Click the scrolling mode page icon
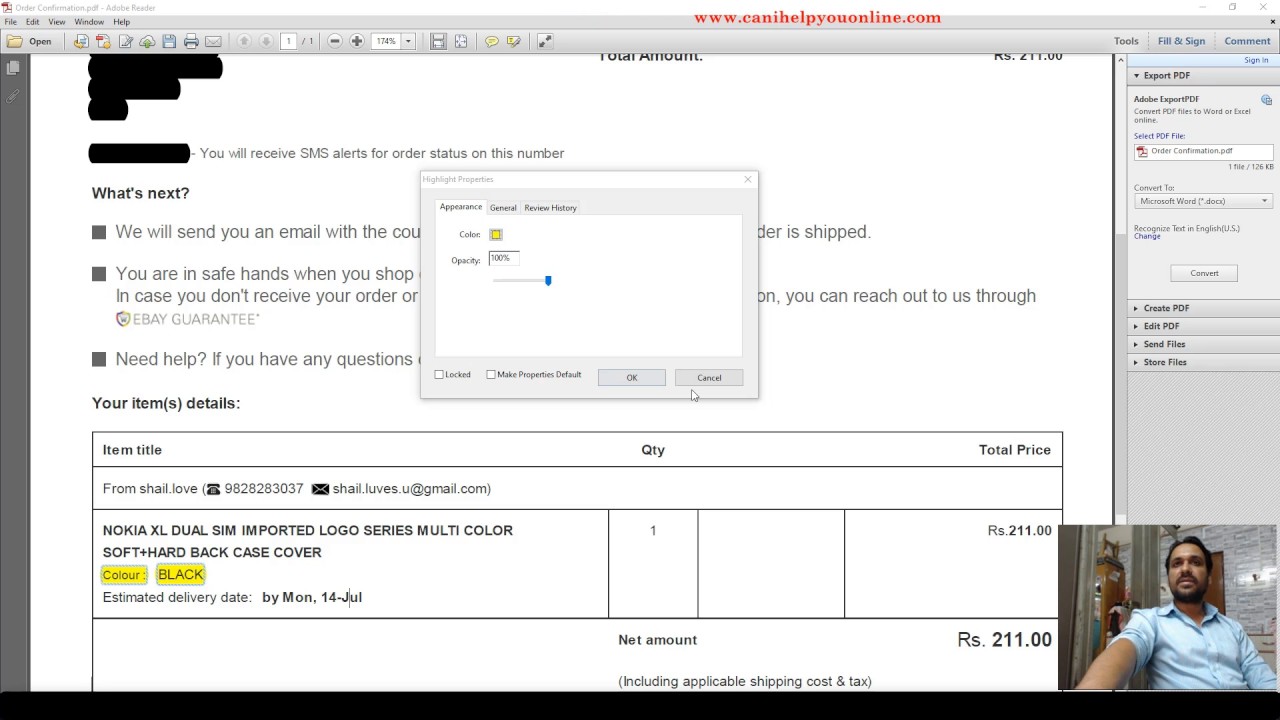1280x720 pixels. pyautogui.click(x=438, y=41)
